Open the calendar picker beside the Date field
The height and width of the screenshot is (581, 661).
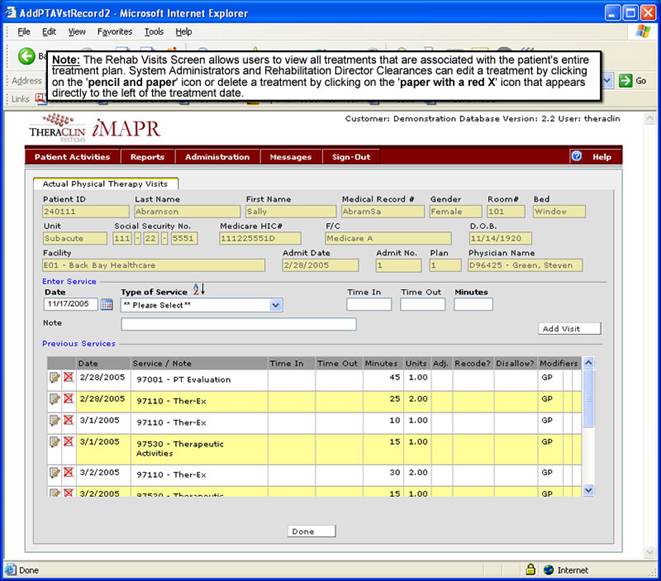[x=107, y=305]
